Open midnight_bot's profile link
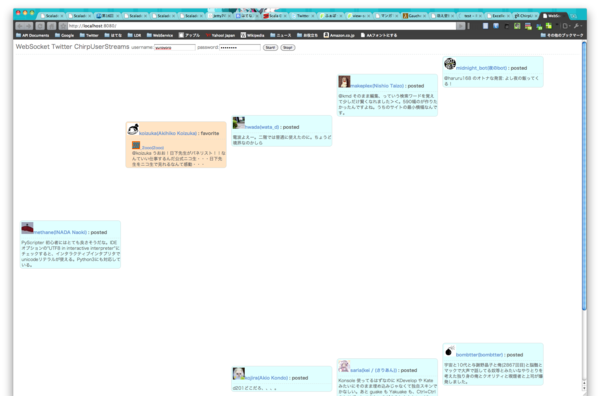This screenshot has width=600, height=396. (x=481, y=68)
